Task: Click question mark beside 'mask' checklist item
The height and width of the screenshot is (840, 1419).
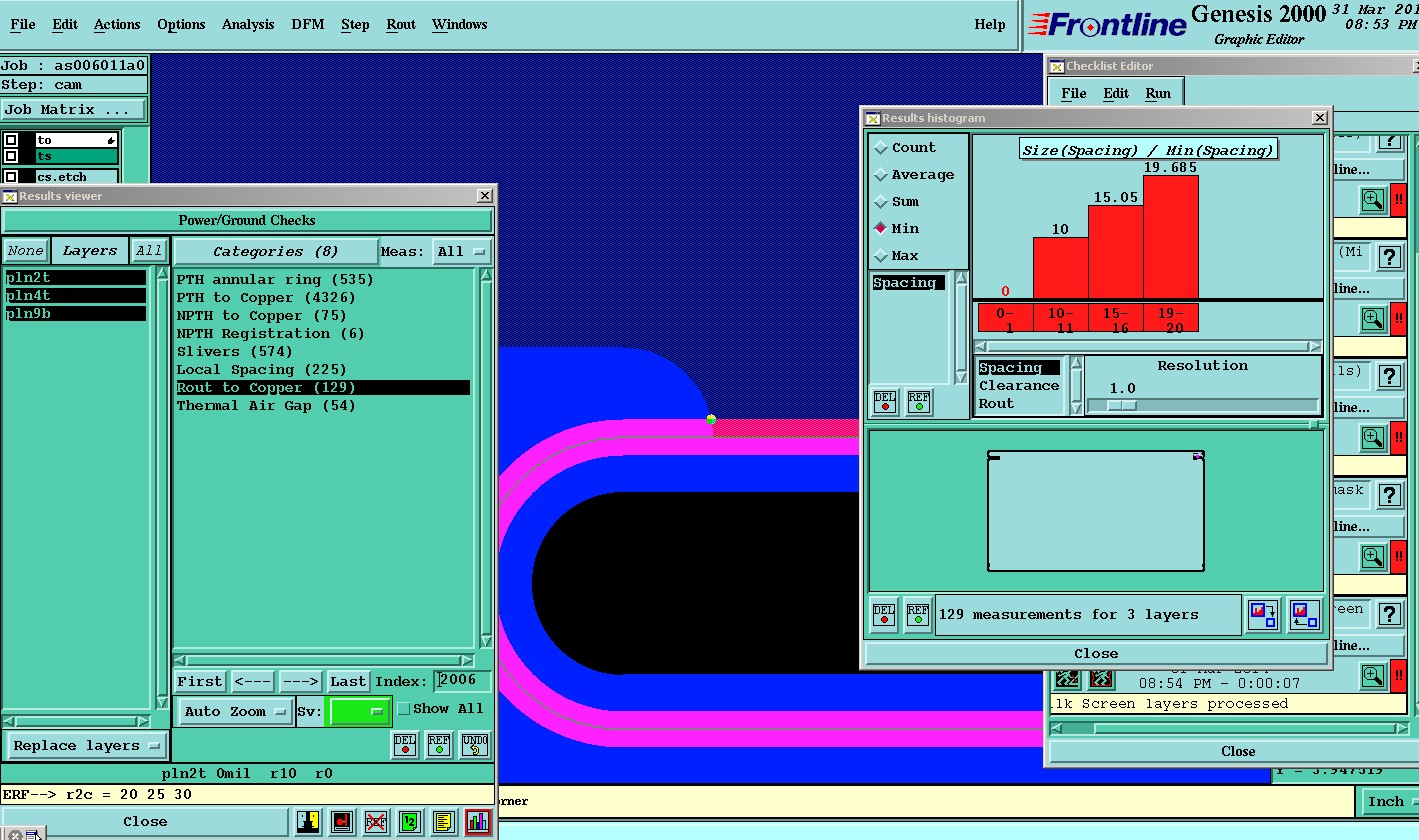Action: pos(1389,495)
